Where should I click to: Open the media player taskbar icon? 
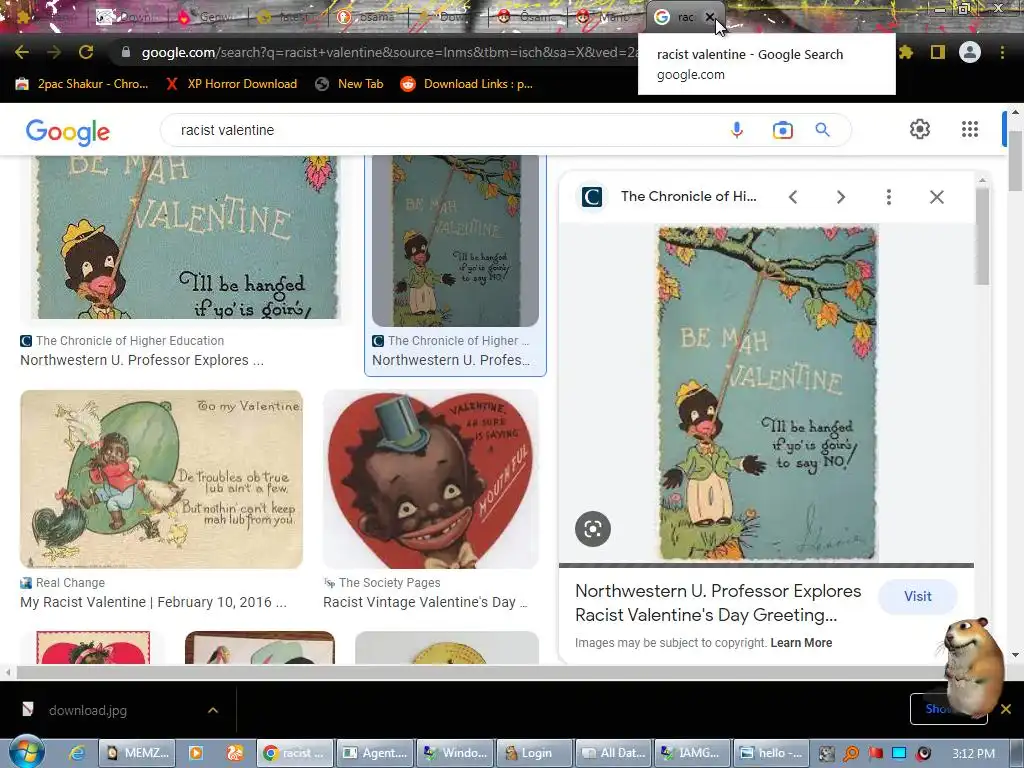tap(195, 753)
